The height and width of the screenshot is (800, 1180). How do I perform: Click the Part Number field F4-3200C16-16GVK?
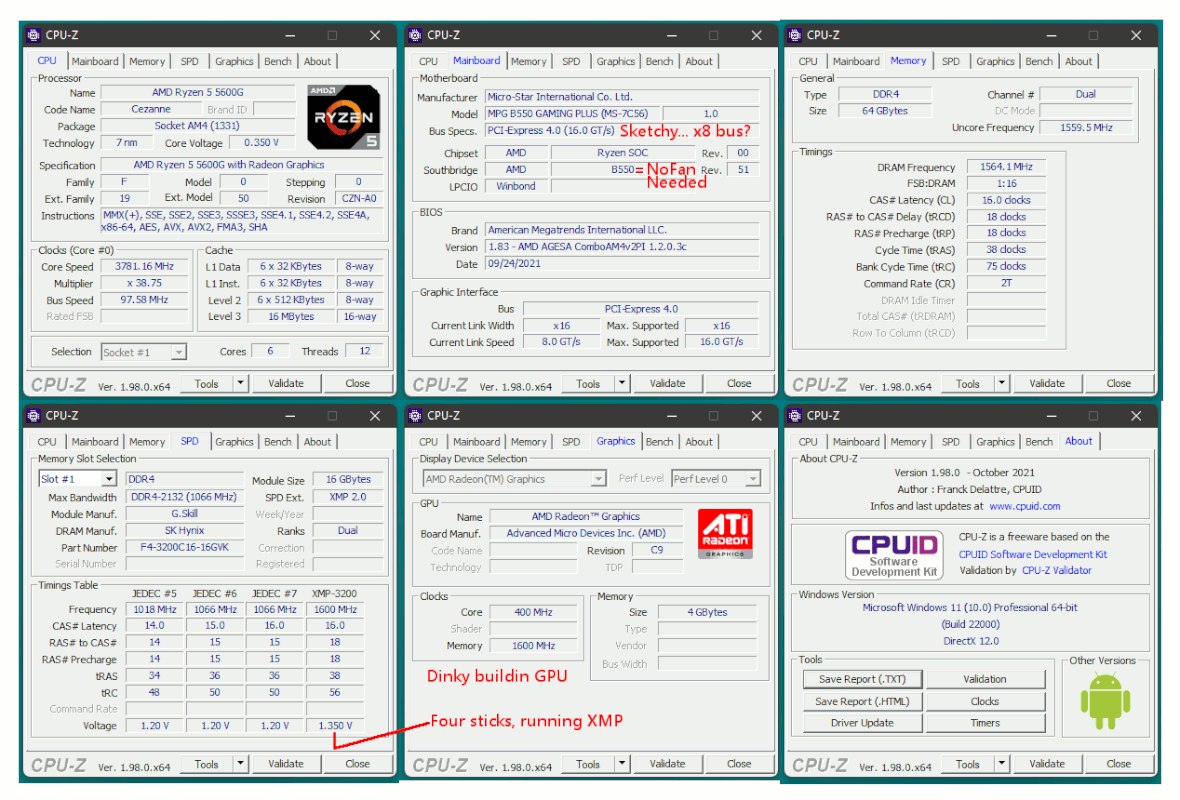[184, 547]
